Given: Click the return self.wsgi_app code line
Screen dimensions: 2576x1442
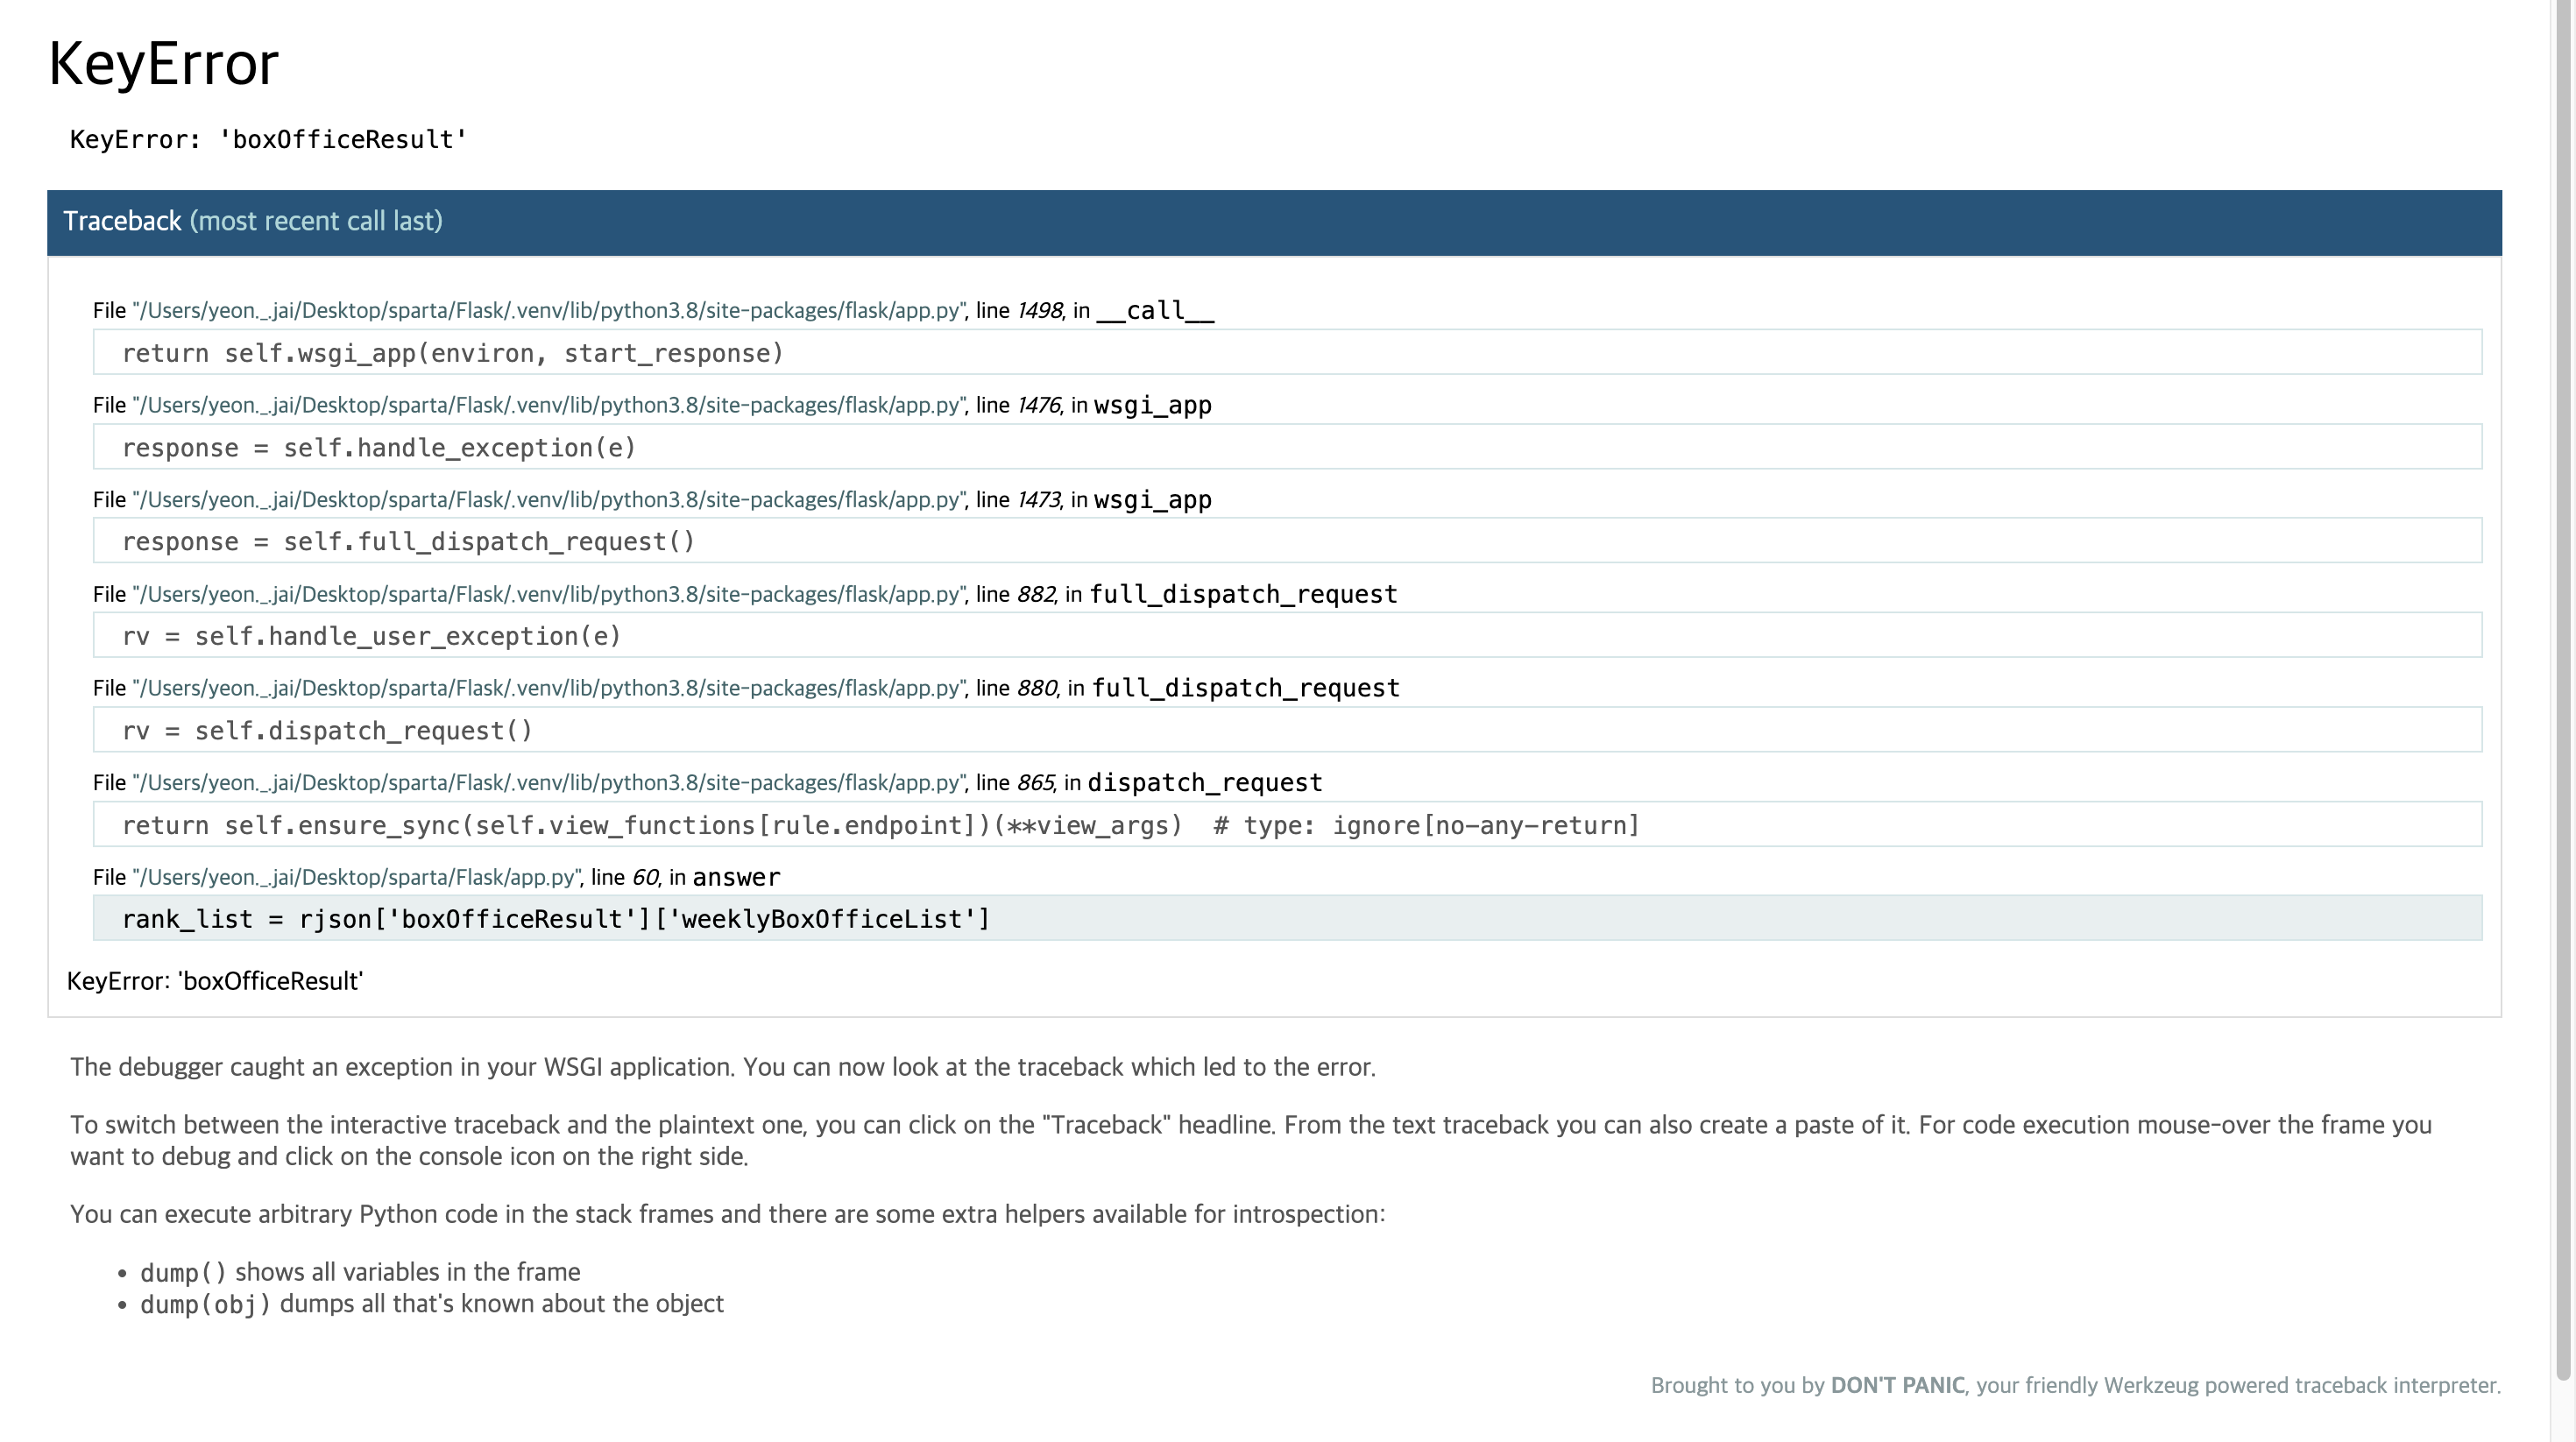Looking at the screenshot, I should coord(452,353).
